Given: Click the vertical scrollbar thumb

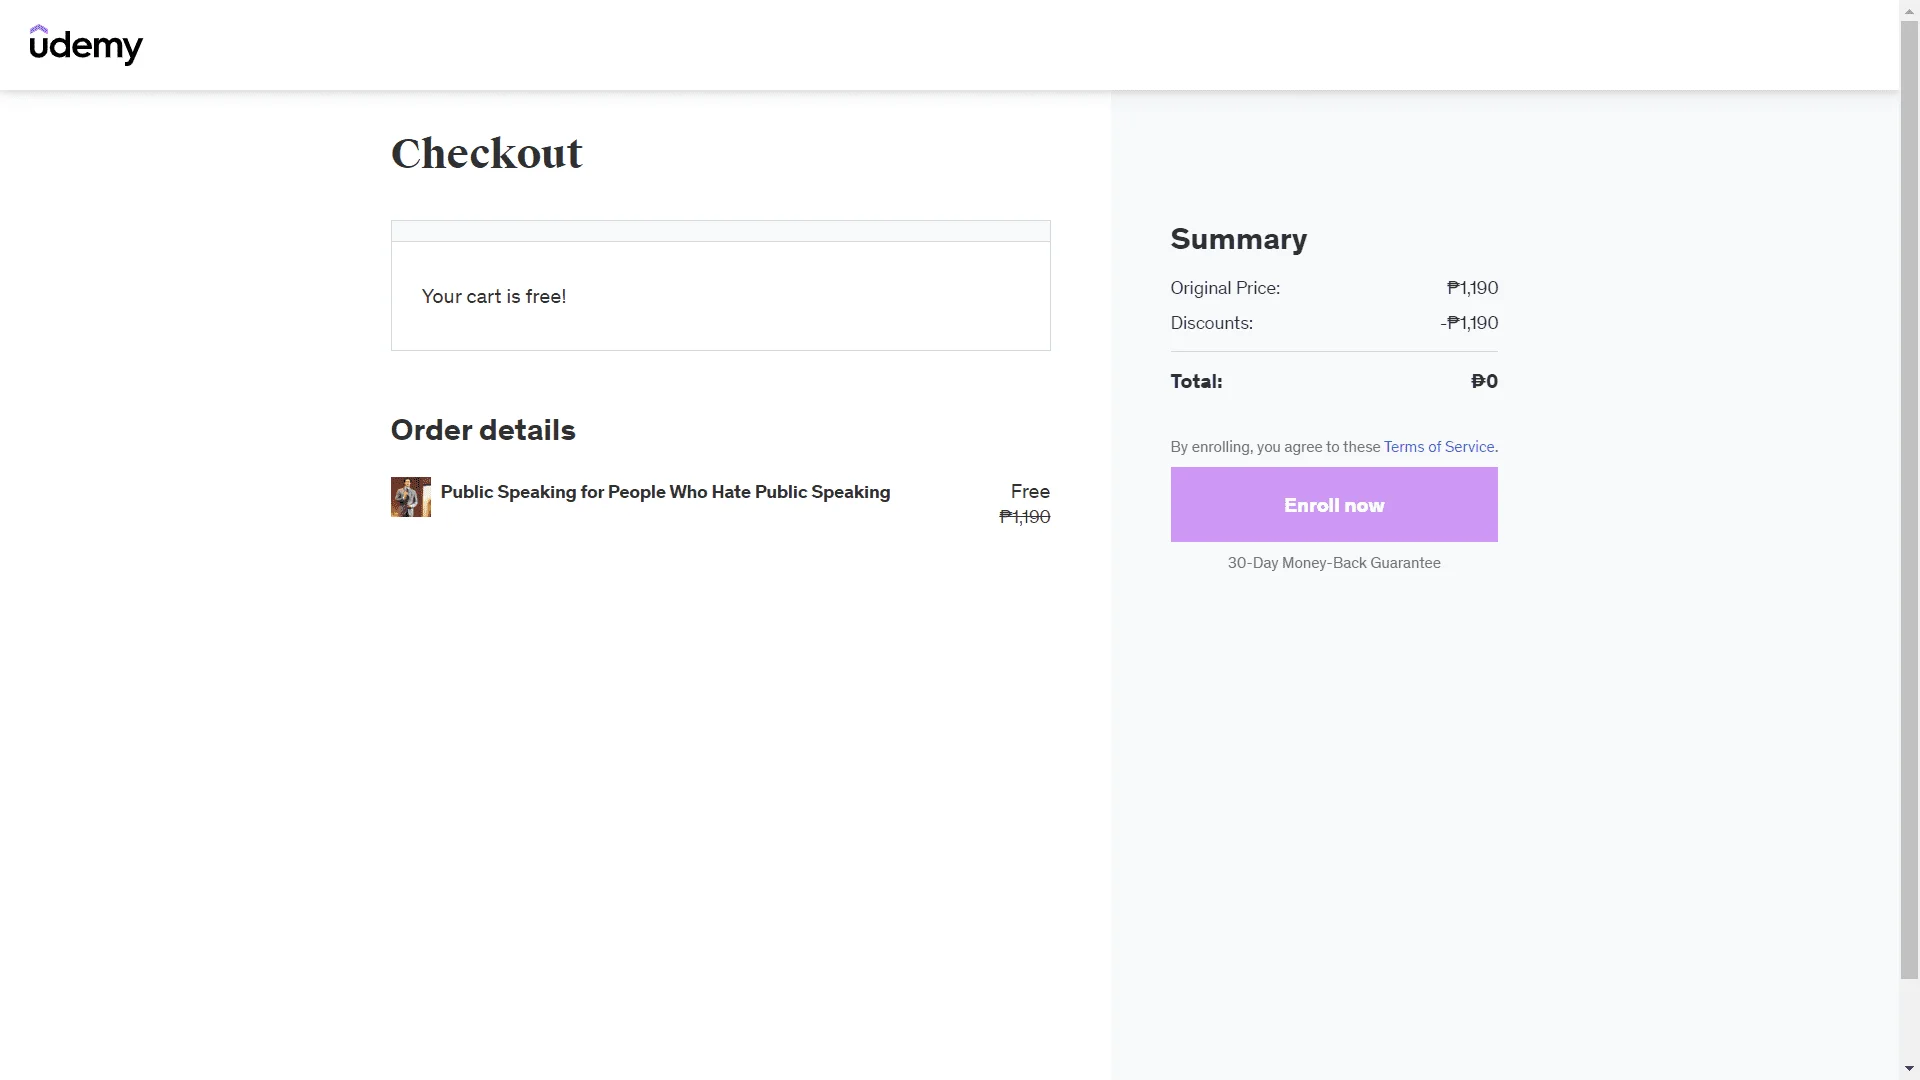Looking at the screenshot, I should pos(1909,500).
